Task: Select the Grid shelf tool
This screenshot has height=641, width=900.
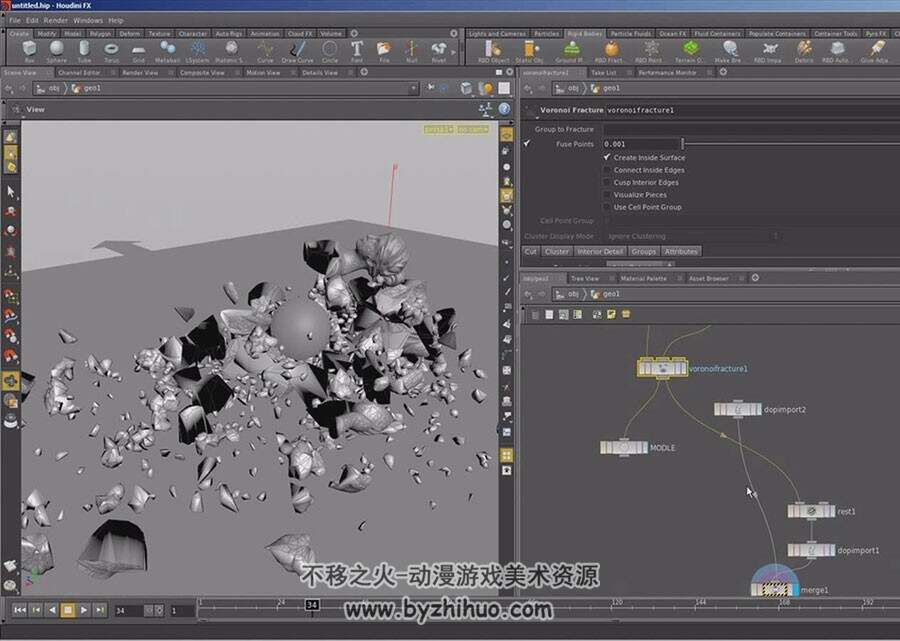Action: click(x=138, y=51)
